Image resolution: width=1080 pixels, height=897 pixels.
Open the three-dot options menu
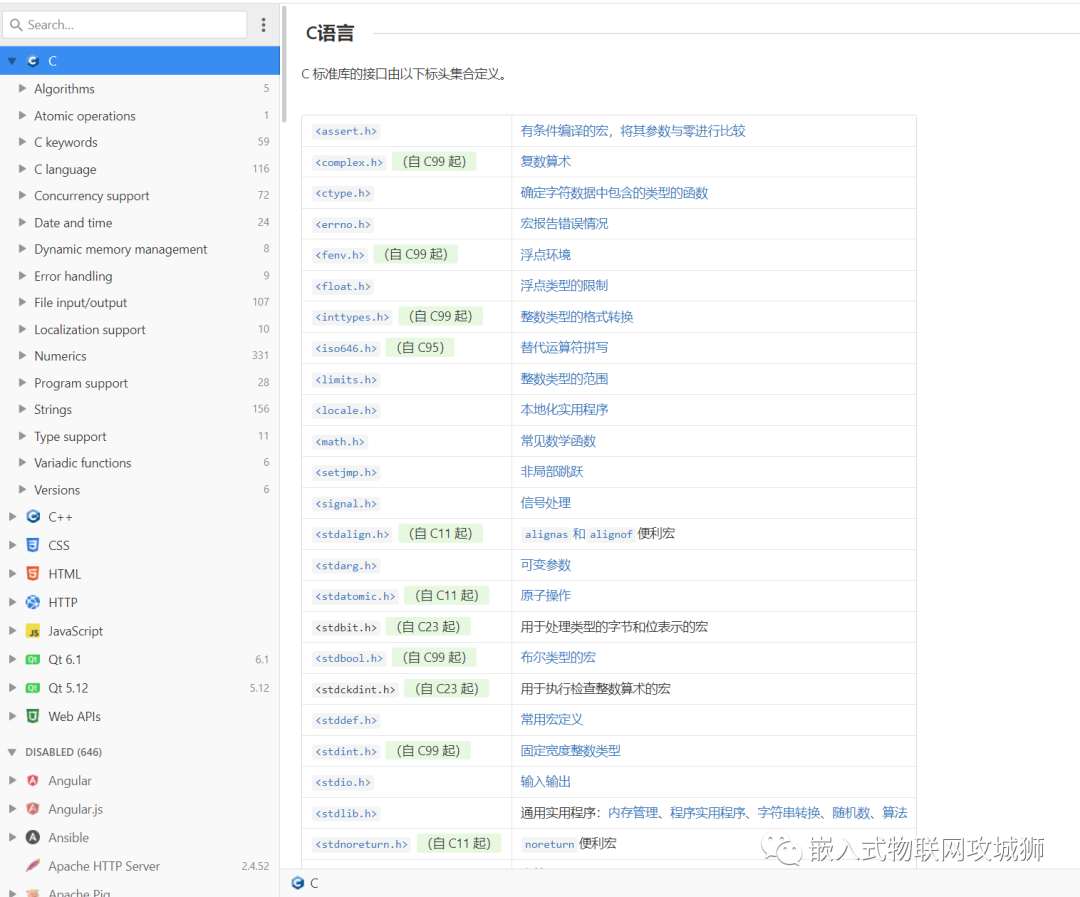tap(263, 24)
